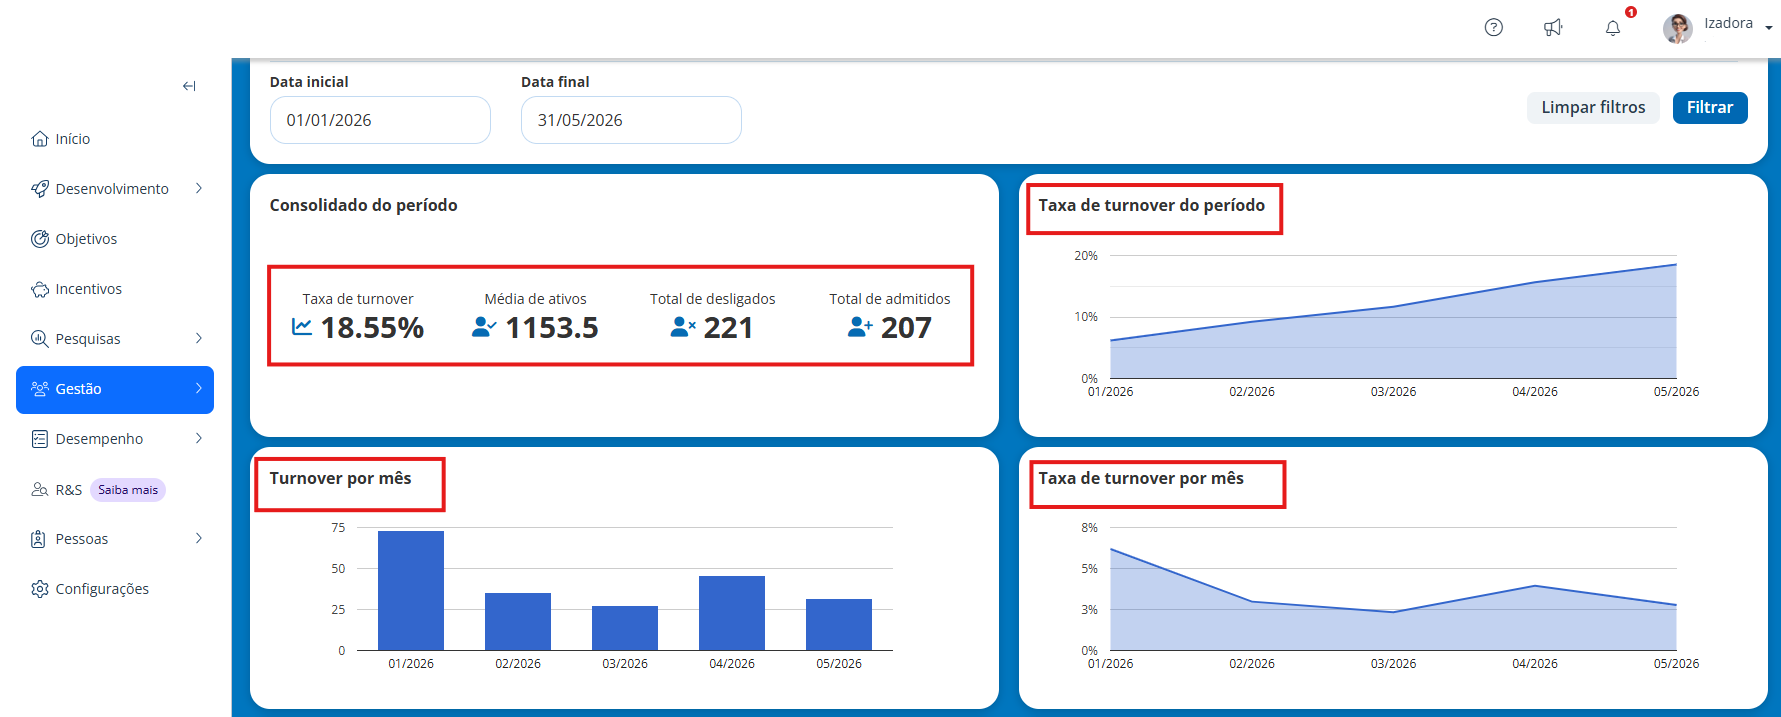
Task: Expand the Desenvolvimento submenu chevron
Action: coord(199,188)
